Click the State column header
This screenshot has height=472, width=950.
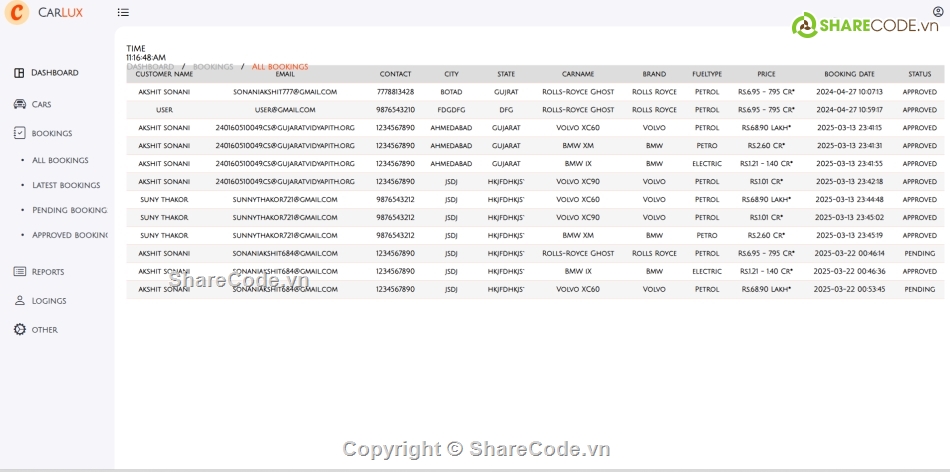[x=506, y=74]
